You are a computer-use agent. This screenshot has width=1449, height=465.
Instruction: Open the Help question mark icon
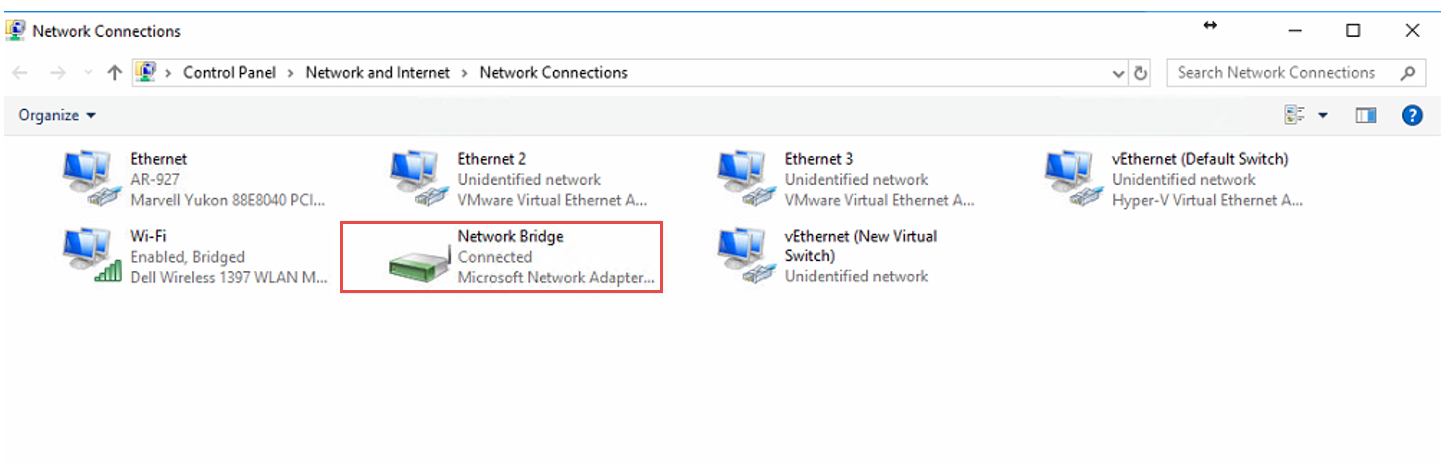[x=1412, y=115]
